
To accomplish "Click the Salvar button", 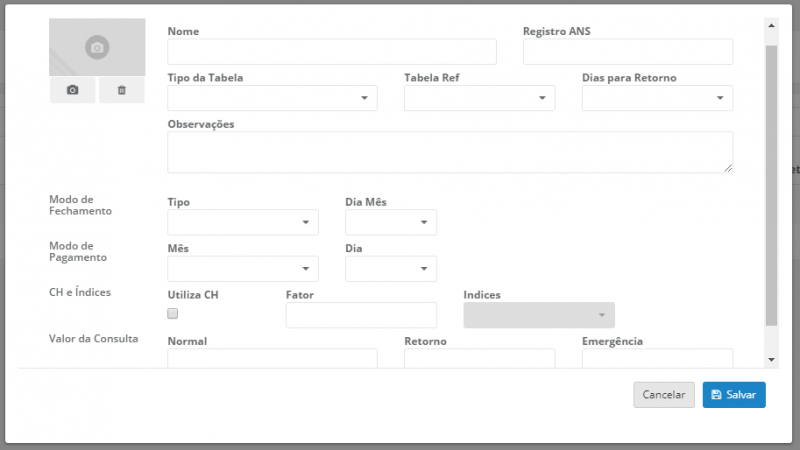I will click(734, 395).
